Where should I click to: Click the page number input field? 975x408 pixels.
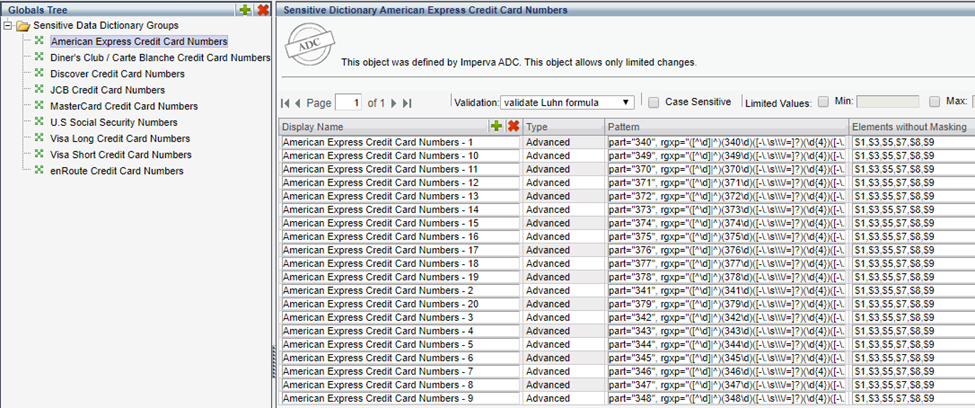(348, 103)
